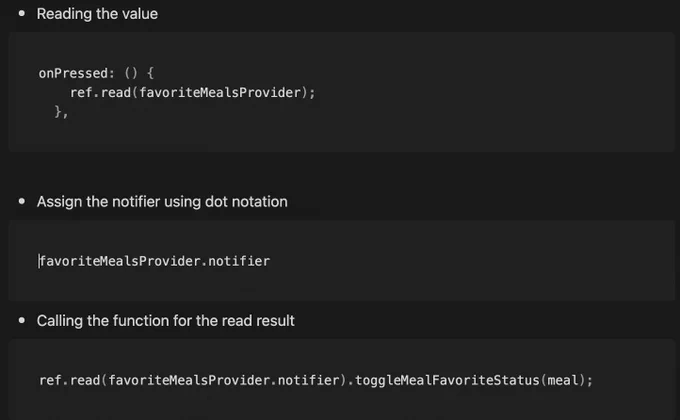This screenshot has width=680, height=420.
Task: Click the 'onPressed: () {' code line
Action: 96,73
